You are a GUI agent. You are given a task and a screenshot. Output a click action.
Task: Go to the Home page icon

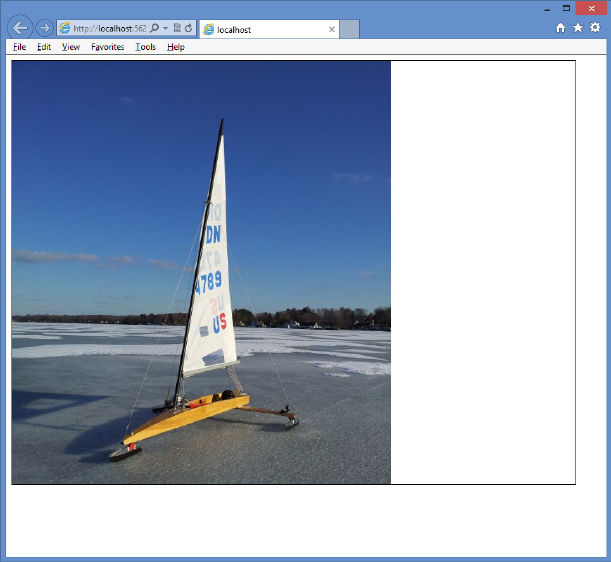[560, 28]
